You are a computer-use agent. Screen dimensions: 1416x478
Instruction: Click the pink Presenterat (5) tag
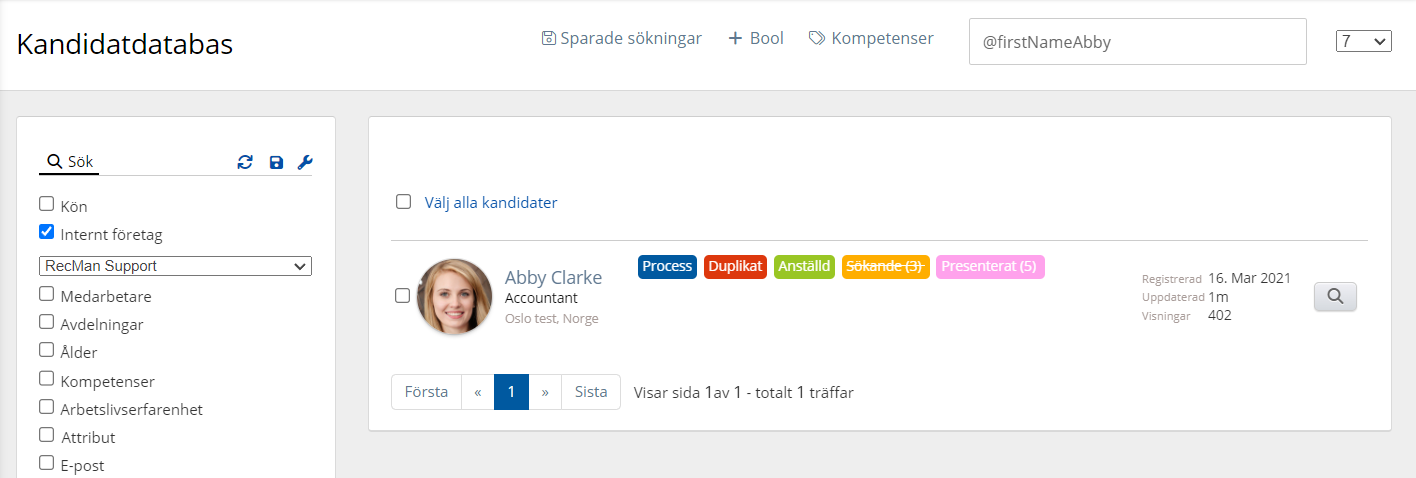click(x=990, y=266)
